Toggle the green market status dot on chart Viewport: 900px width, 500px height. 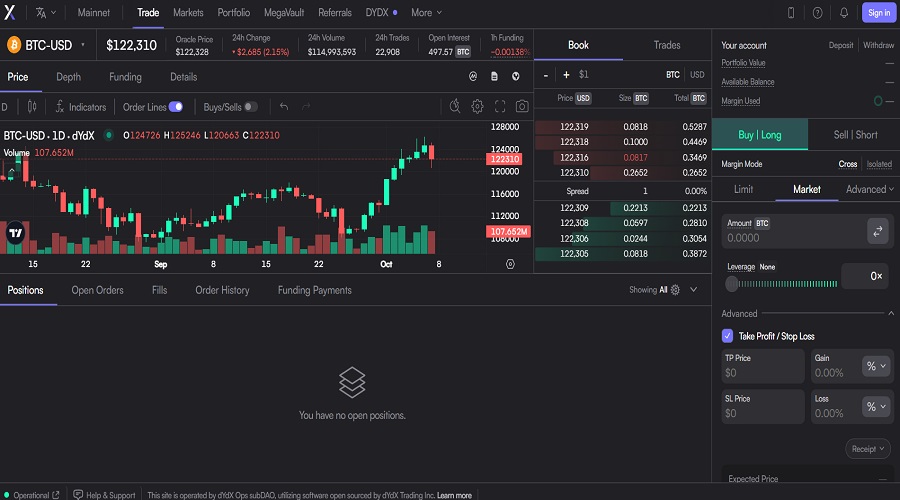108,135
